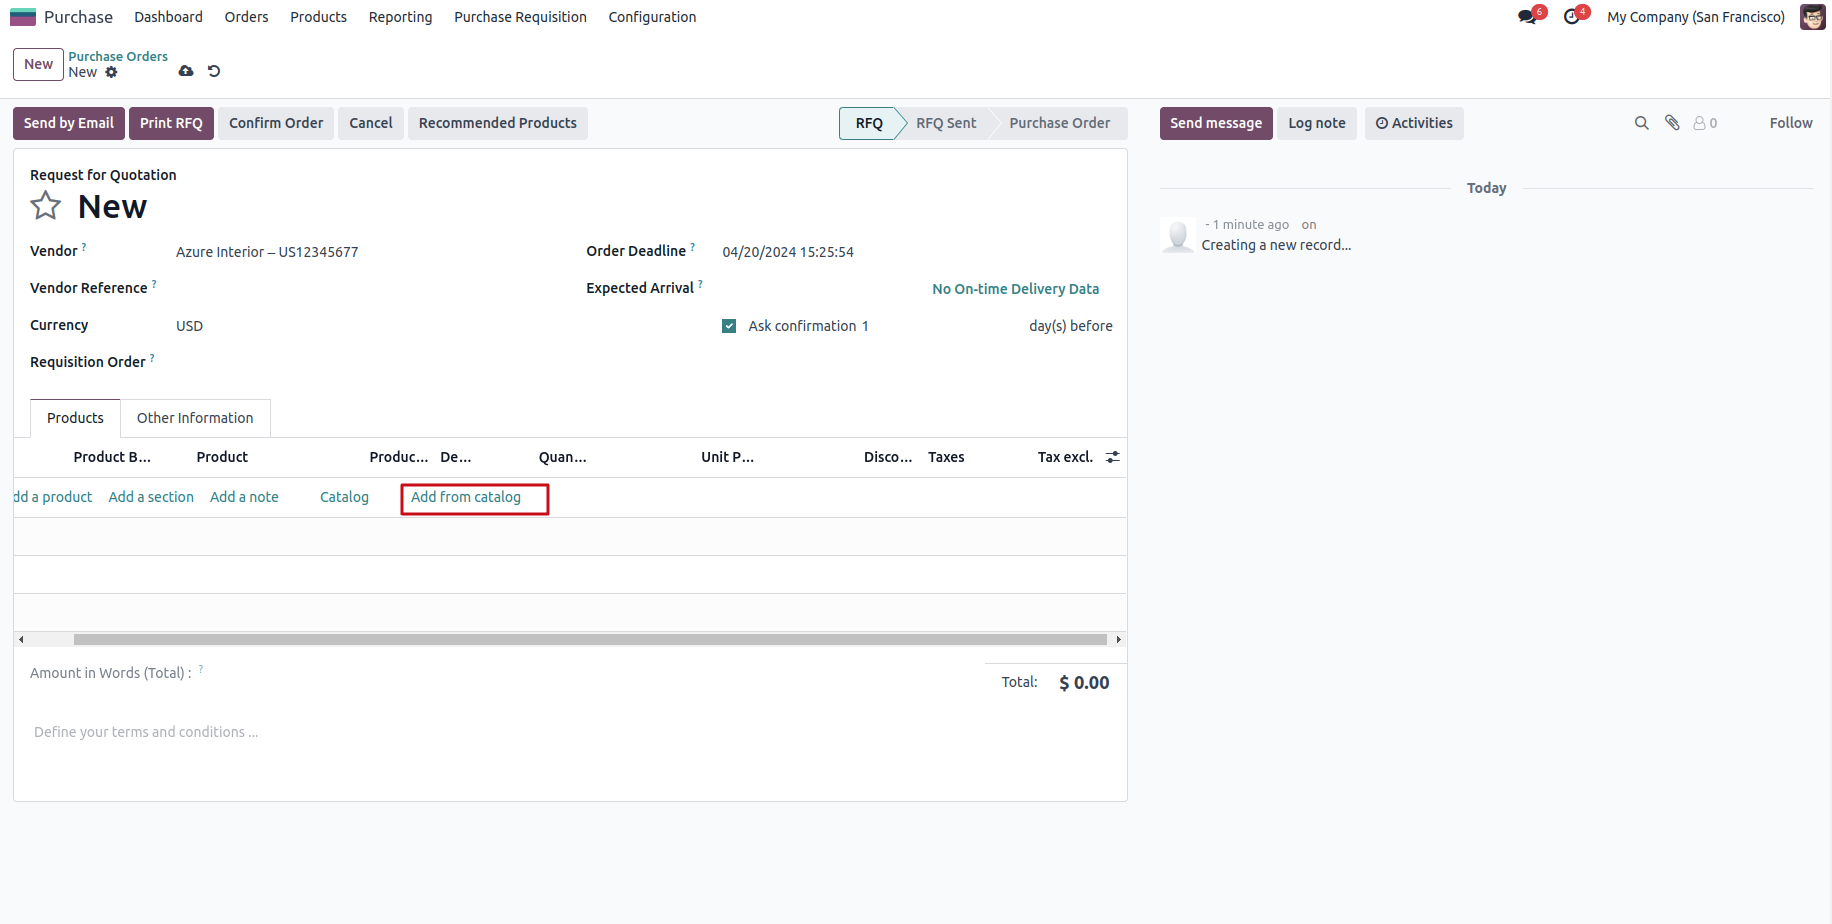The image size is (1832, 924).
Task: Set status to RFQ Sent
Action: tap(946, 123)
